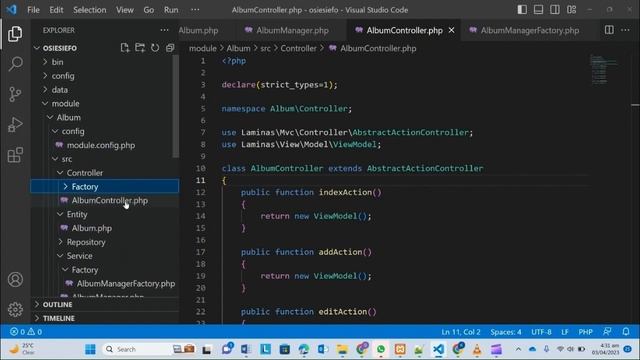Viewport: 640px width, 360px height.
Task: Expand the data folder
Action: coord(60,90)
